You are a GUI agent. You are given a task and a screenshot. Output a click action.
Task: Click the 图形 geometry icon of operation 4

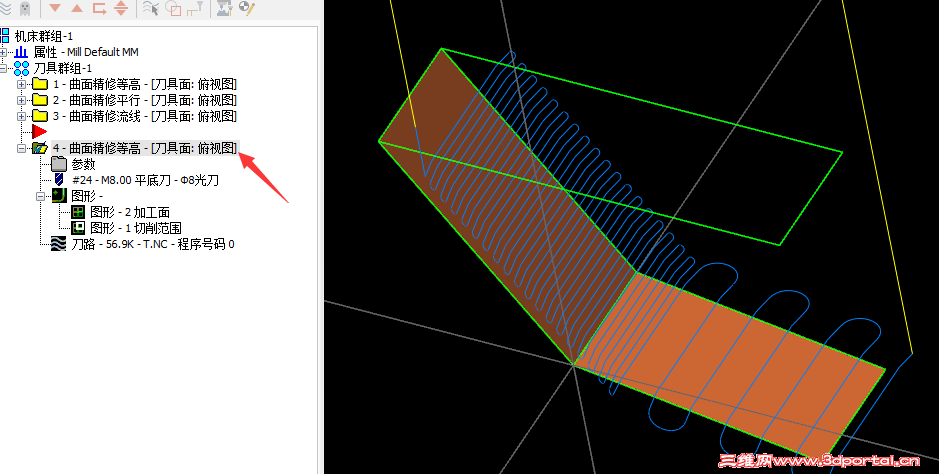click(x=59, y=196)
